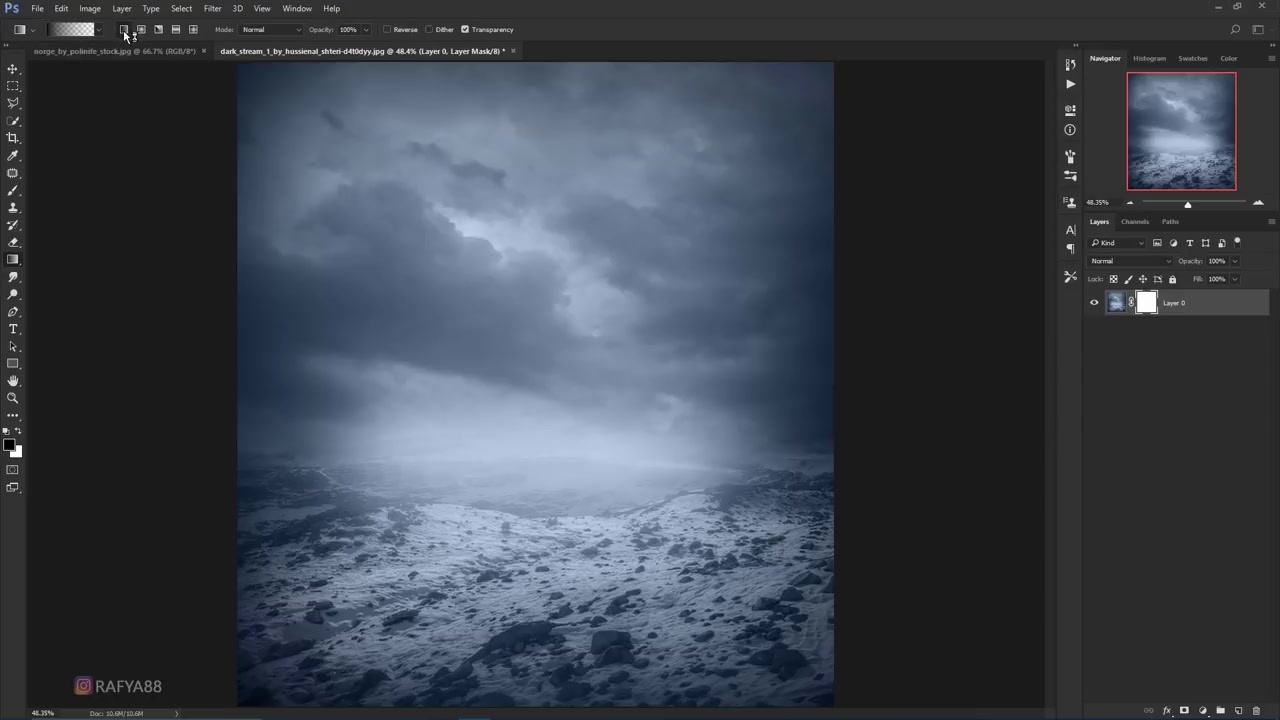Select the Smudge tool

pos(13,277)
